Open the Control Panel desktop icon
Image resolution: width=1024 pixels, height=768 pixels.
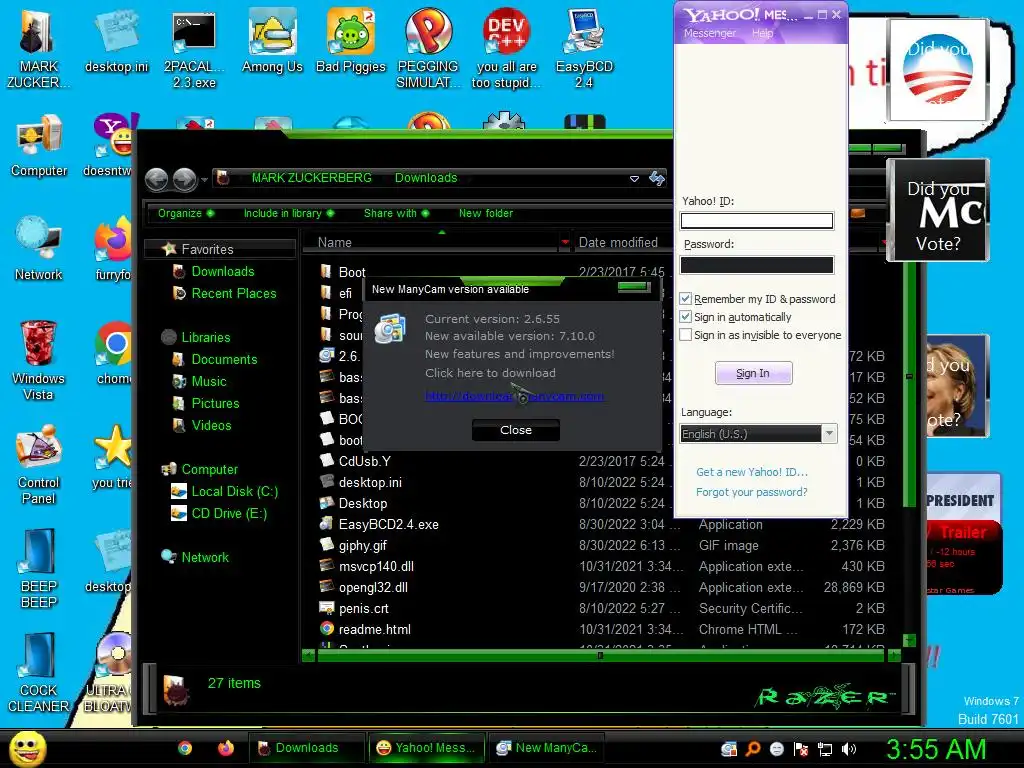(x=39, y=464)
